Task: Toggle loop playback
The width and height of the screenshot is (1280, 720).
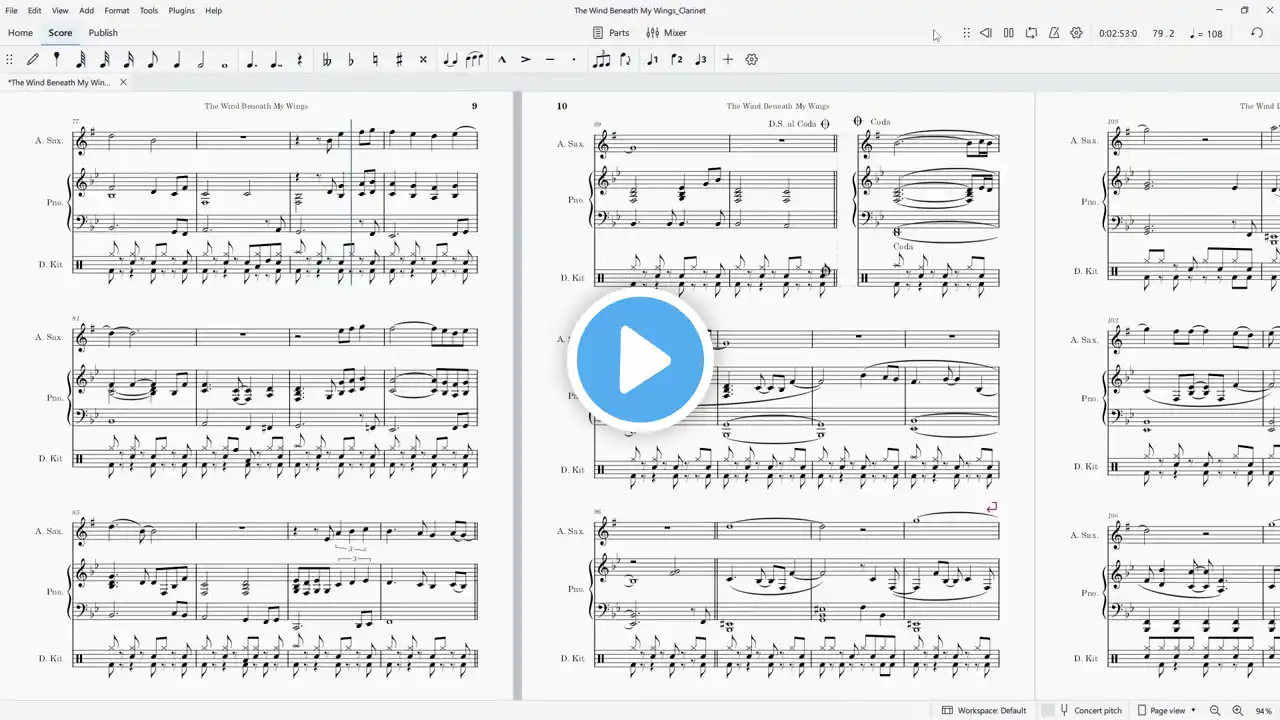Action: tap(1031, 33)
